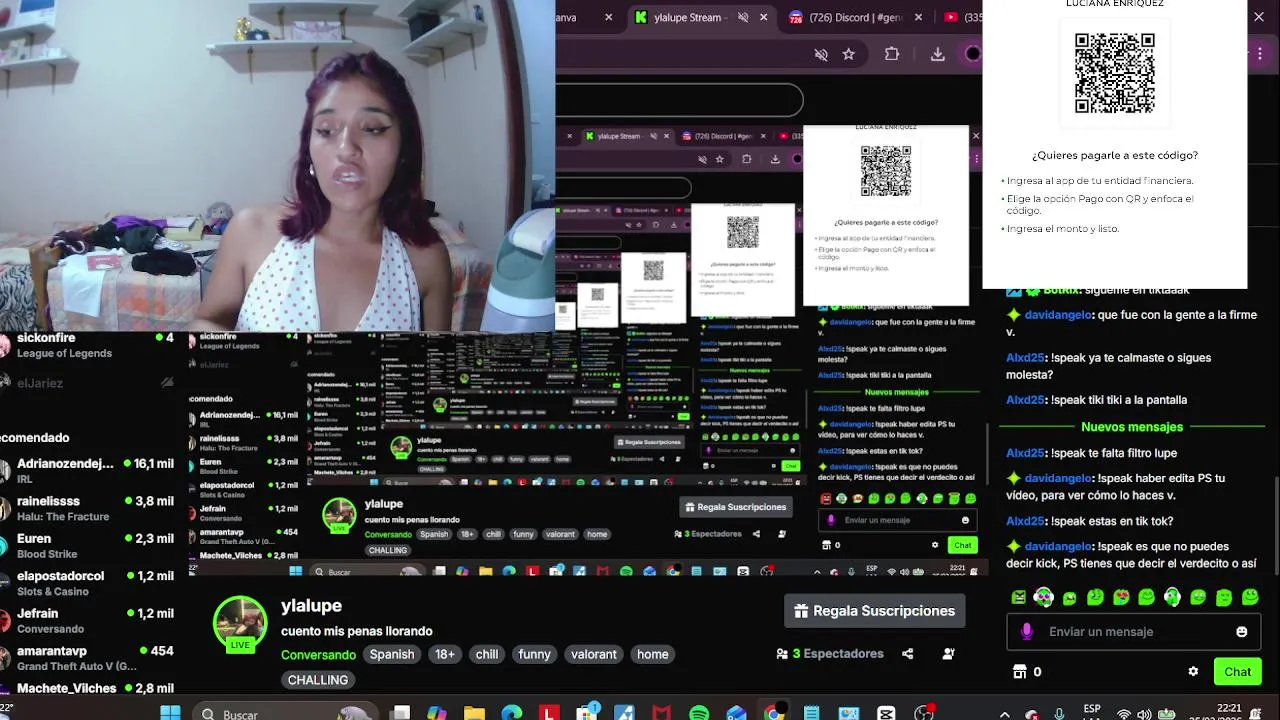The height and width of the screenshot is (720, 1280).
Task: Click taskbar Buscar search box
Action: [x=285, y=713]
